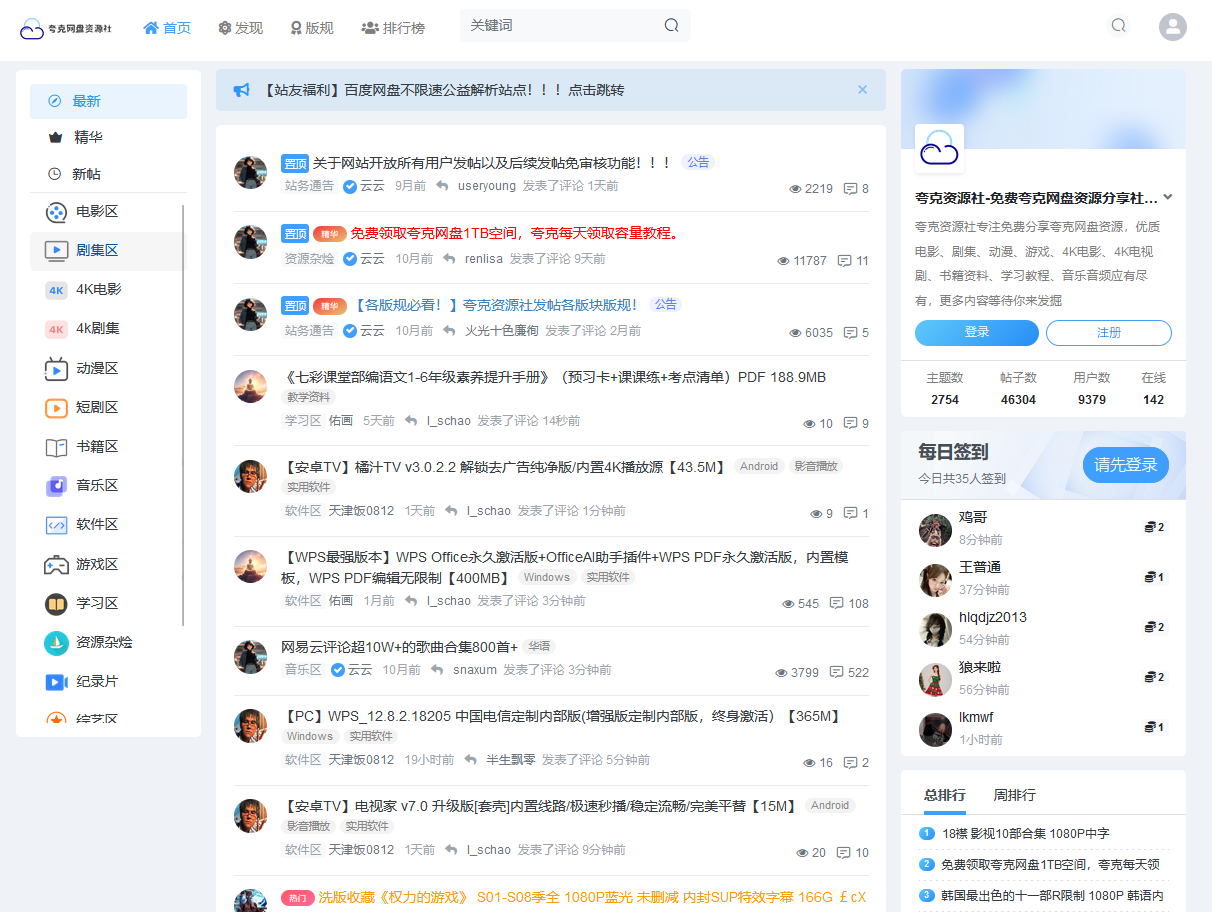Click the search magnifier in keyword box
The width and height of the screenshot is (1212, 912).
pos(671,25)
